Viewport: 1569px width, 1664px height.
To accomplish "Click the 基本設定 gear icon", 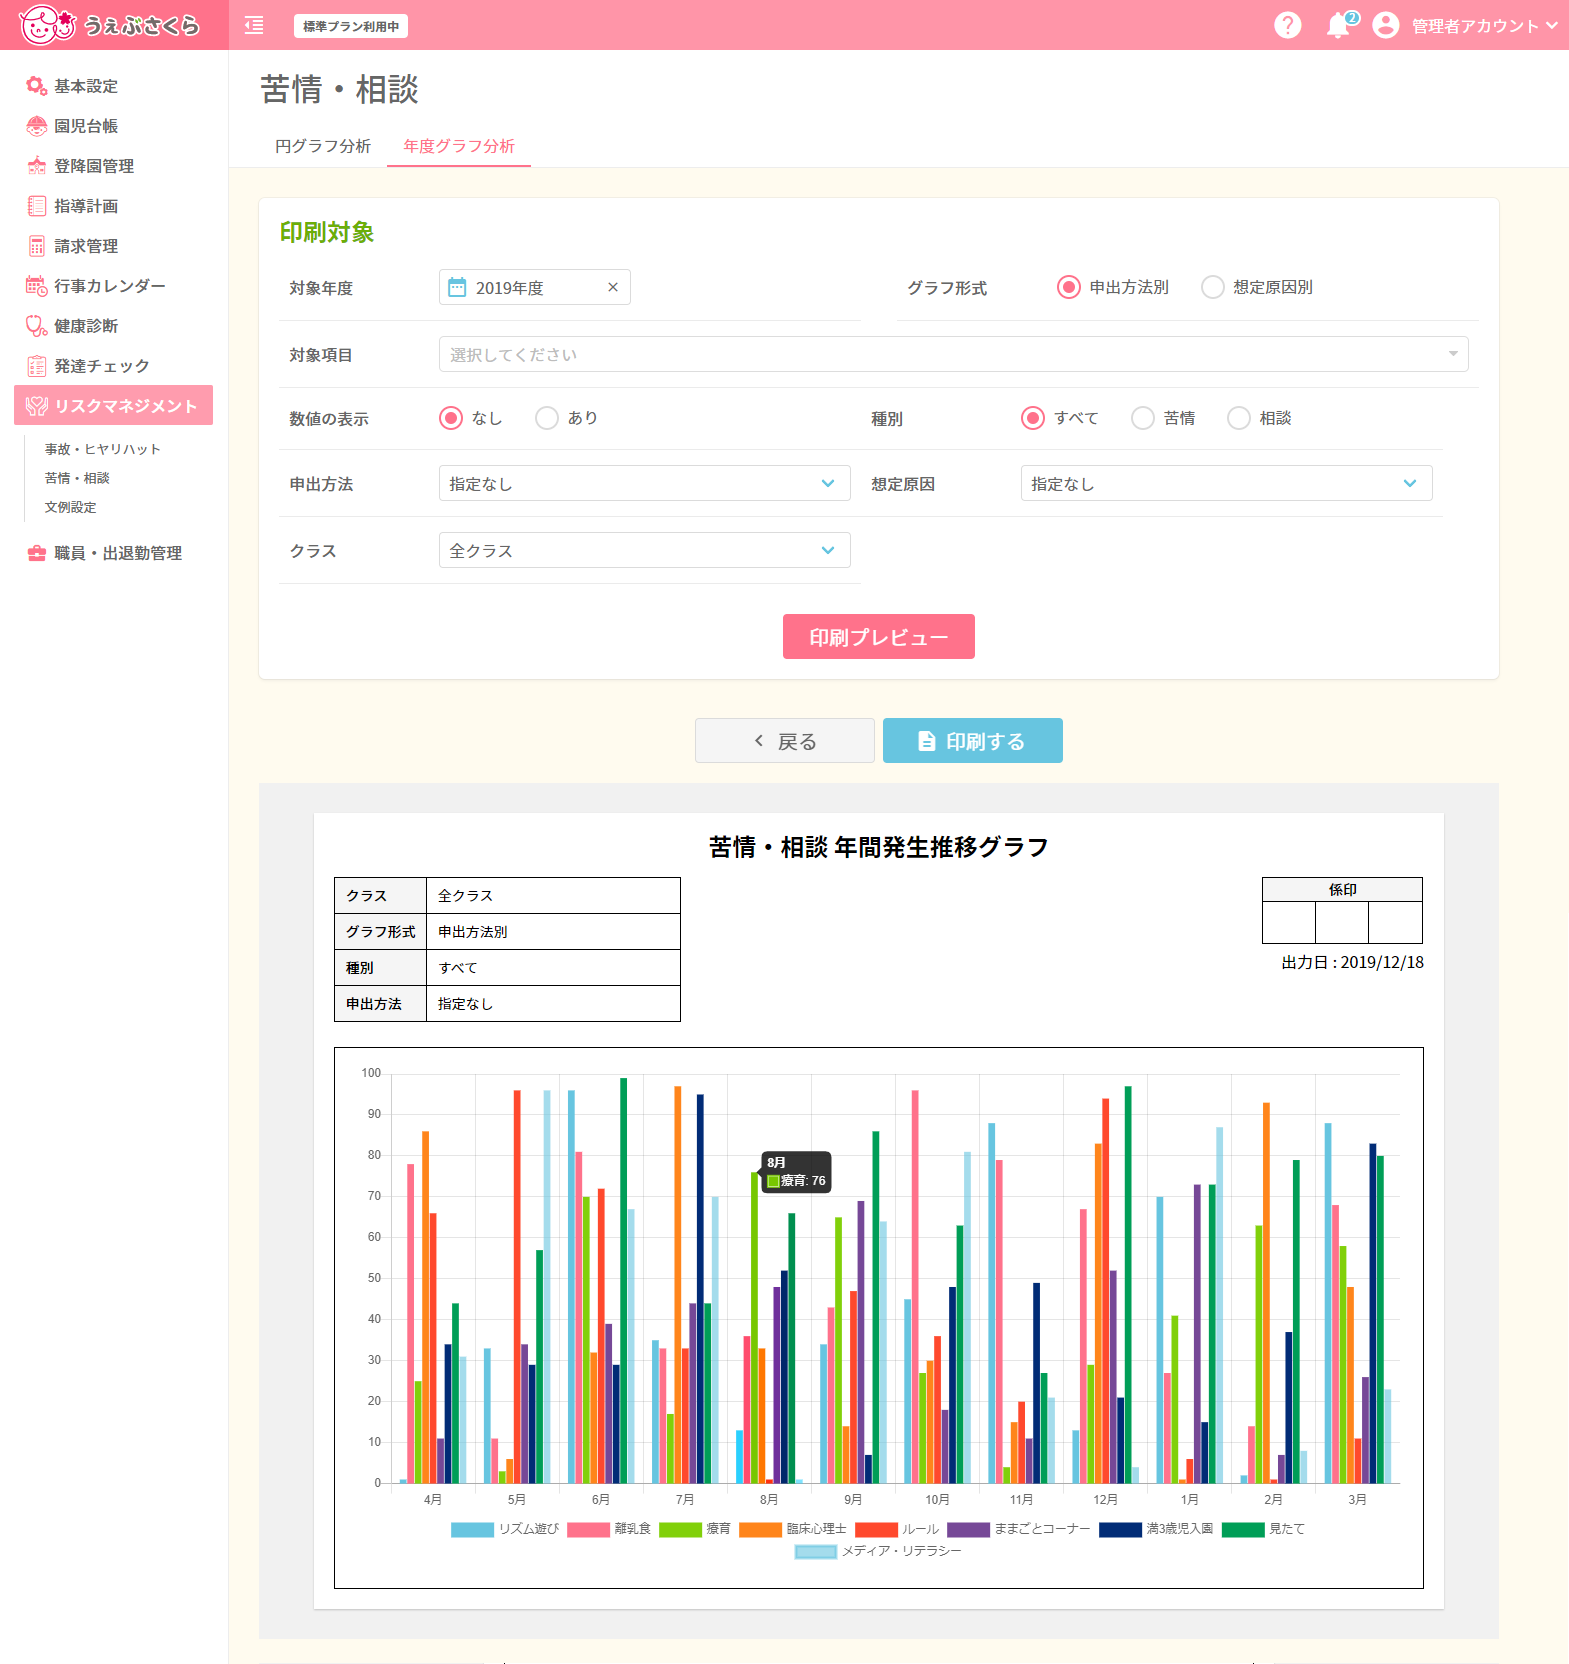I will [36, 86].
